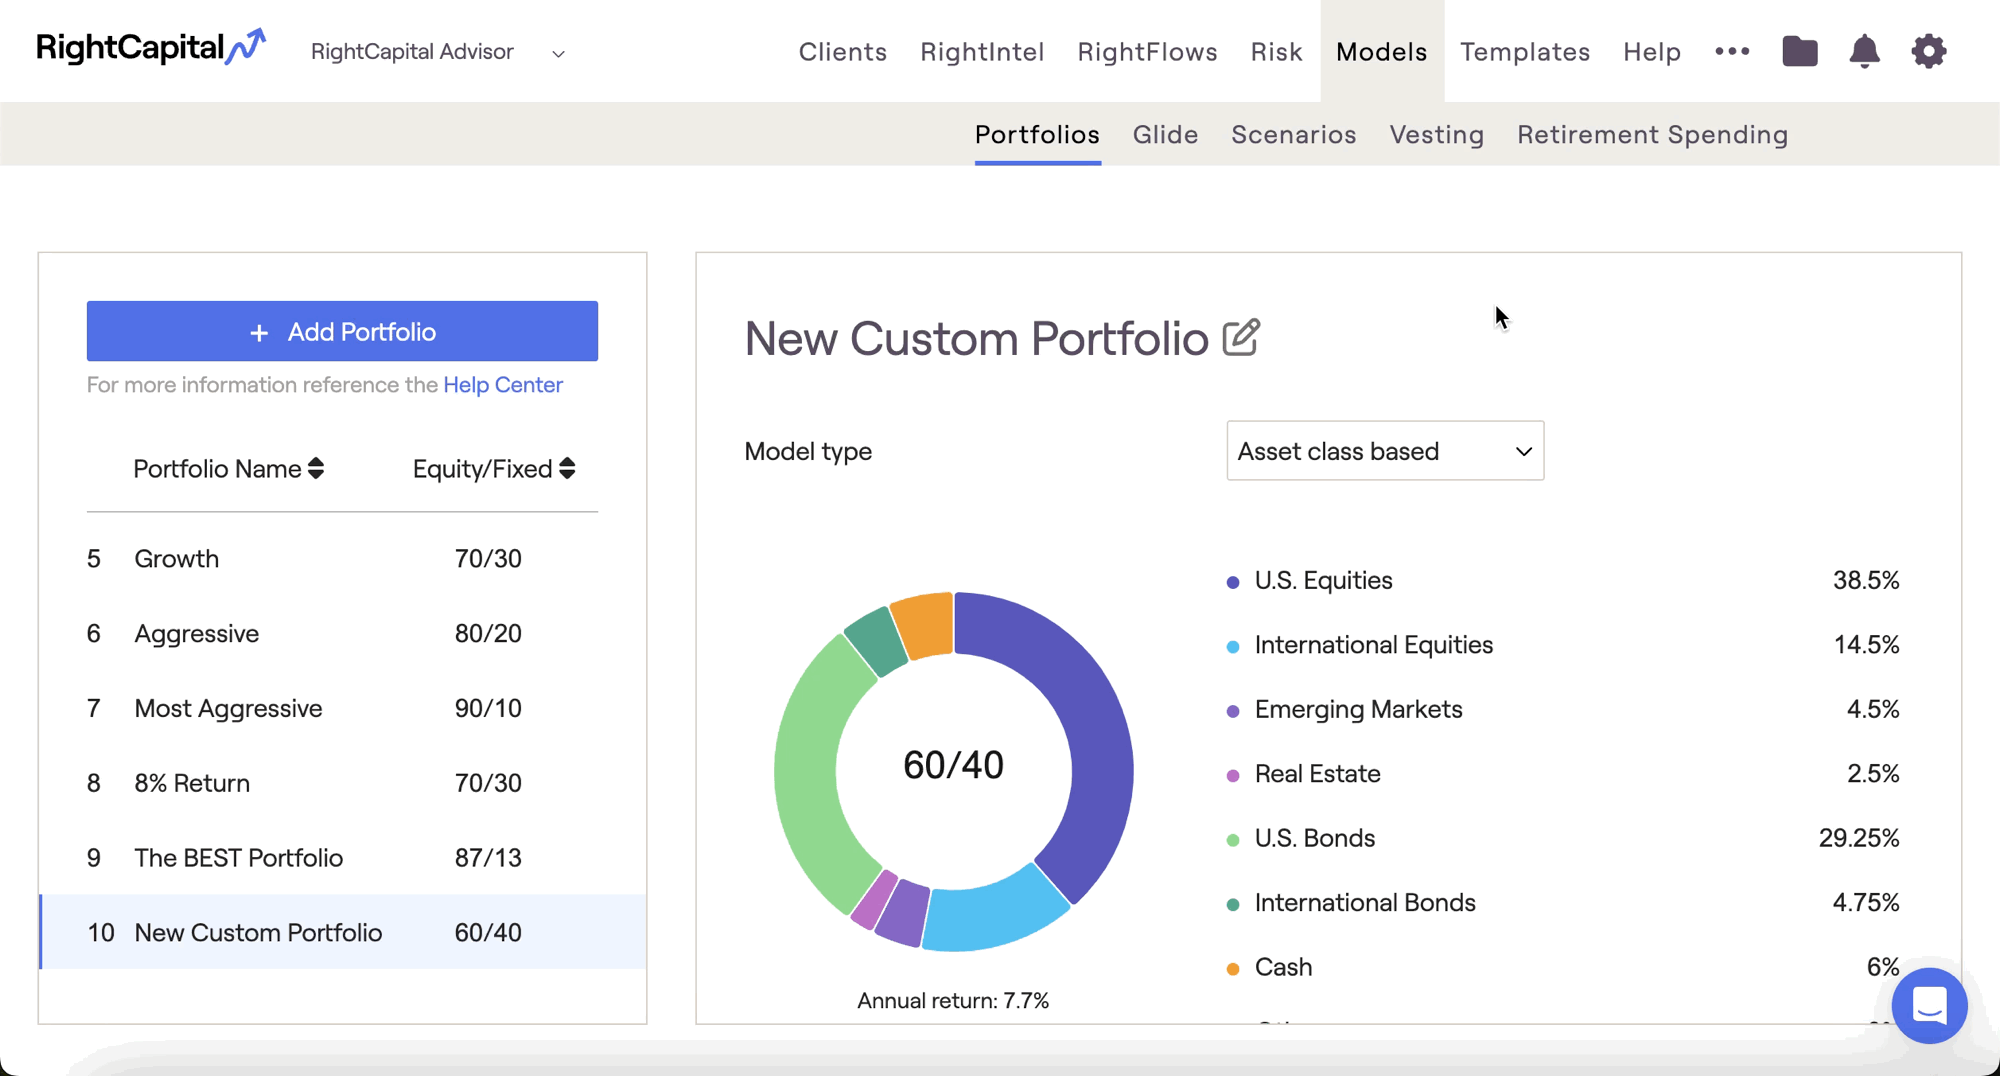This screenshot has height=1076, width=2000.
Task: Open the RightCapital Advisor account dropdown
Action: click(438, 52)
